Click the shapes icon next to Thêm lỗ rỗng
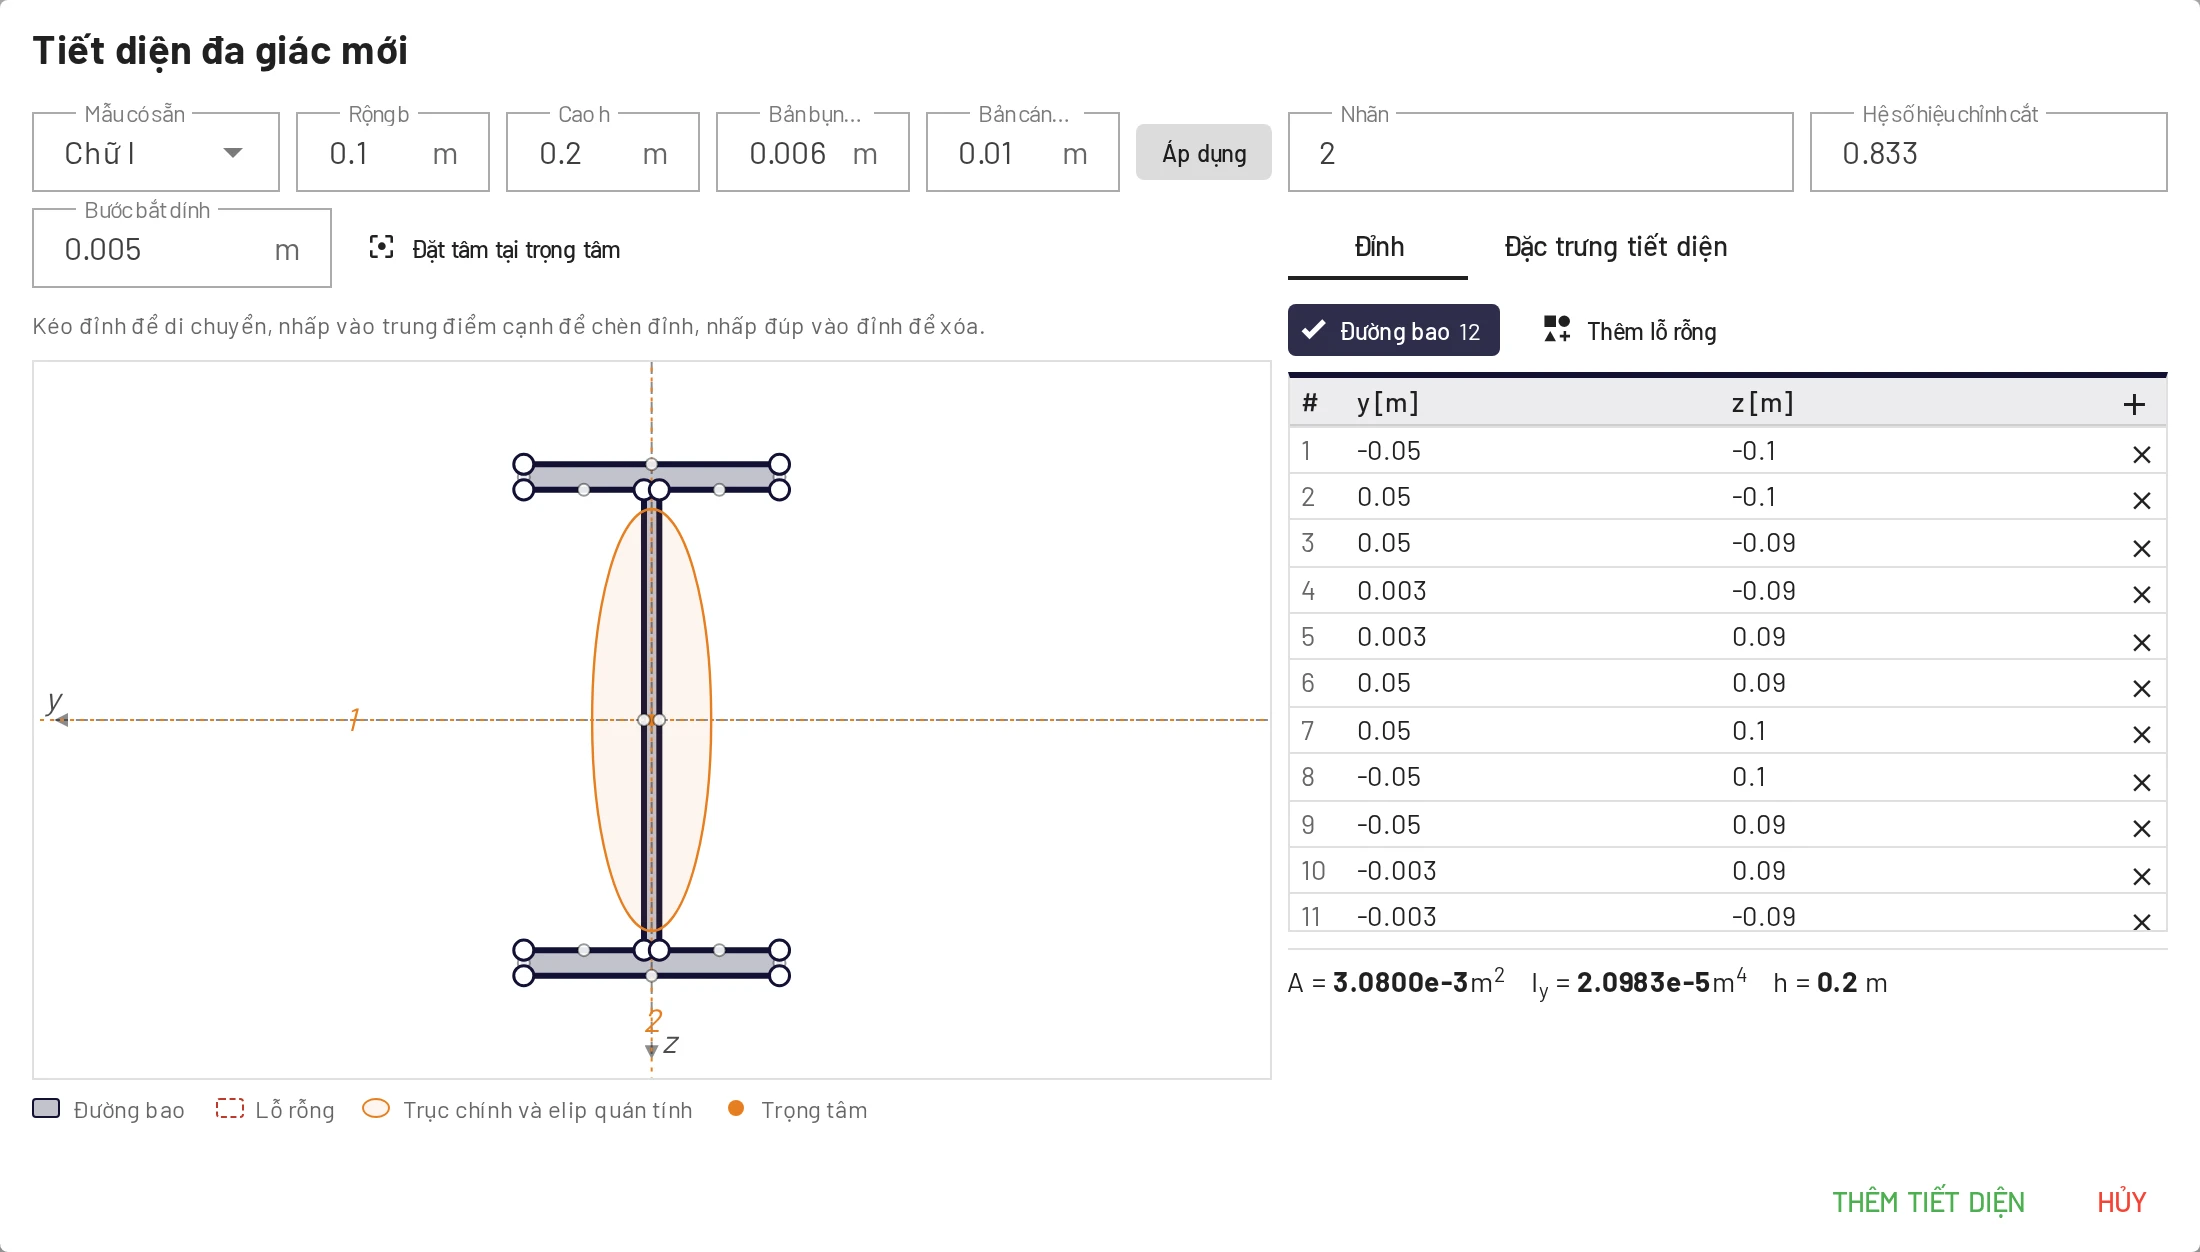The width and height of the screenshot is (2200, 1252). (x=1557, y=329)
